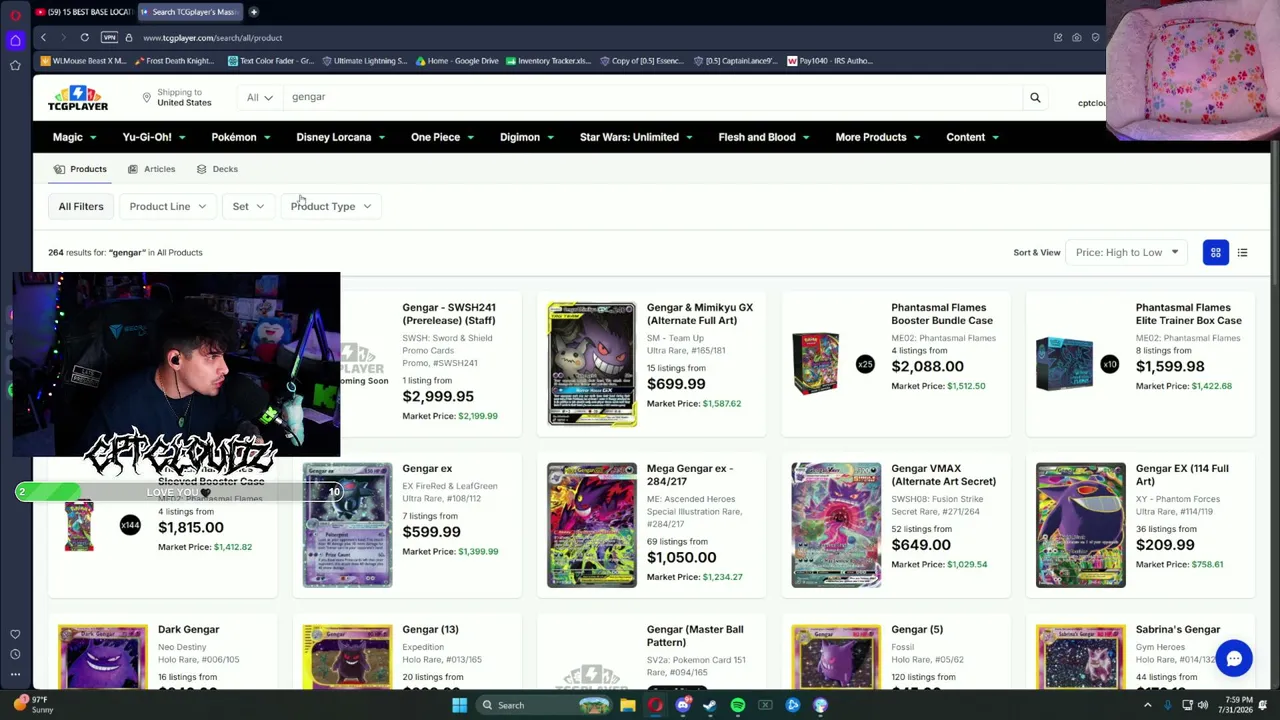
Task: Open the More Products menu
Action: [878, 137]
